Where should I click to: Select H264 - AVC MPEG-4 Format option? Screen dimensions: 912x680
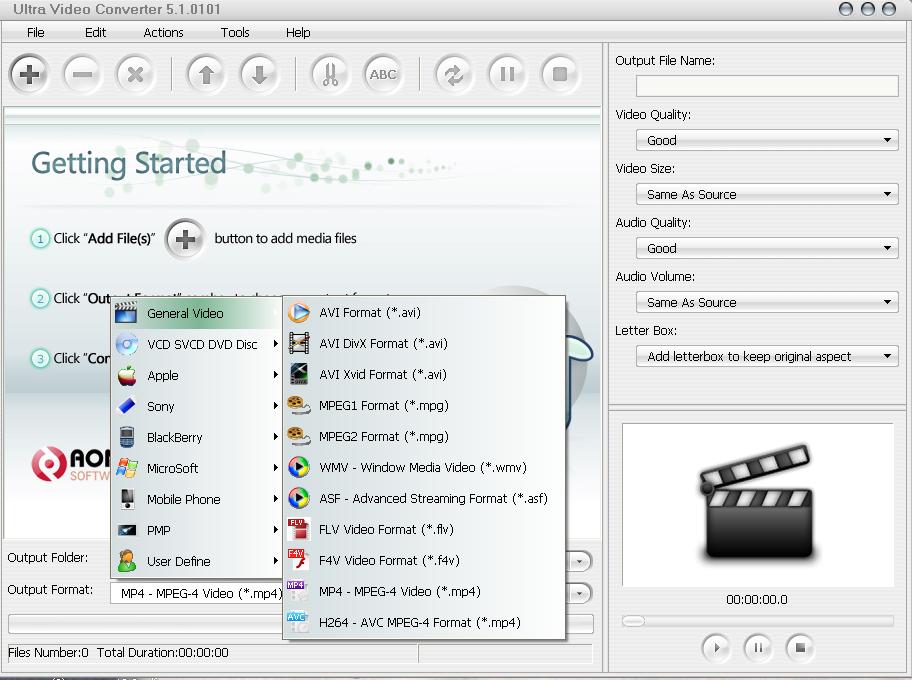coord(424,622)
